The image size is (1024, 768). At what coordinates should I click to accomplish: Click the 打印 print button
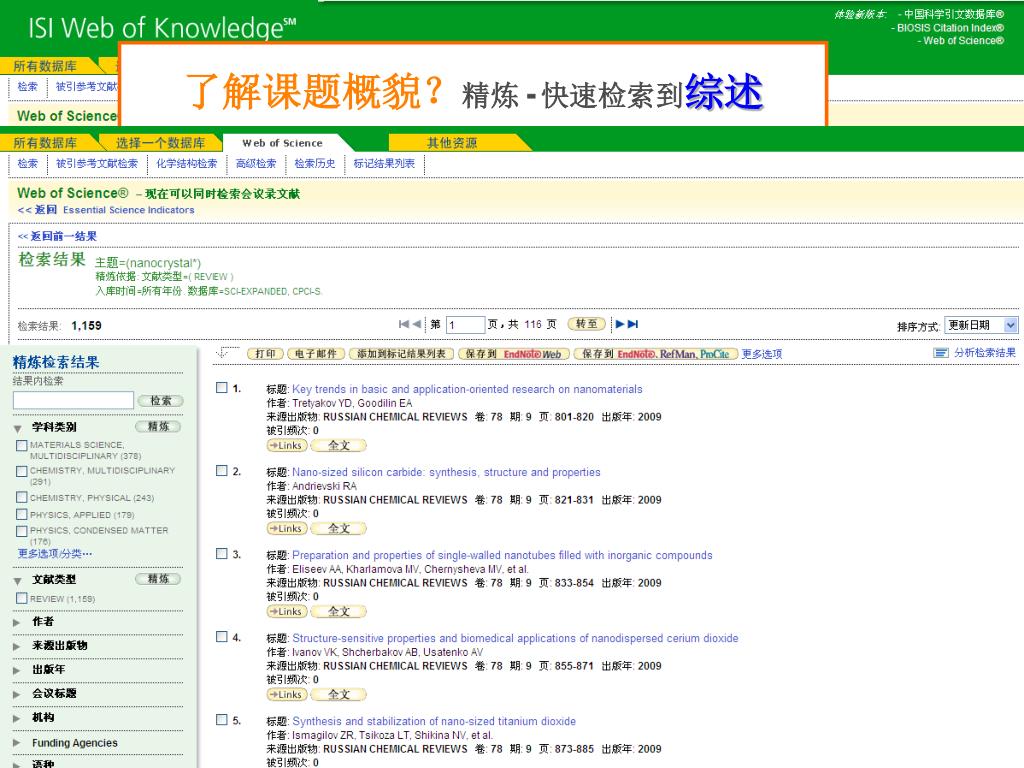click(x=265, y=353)
